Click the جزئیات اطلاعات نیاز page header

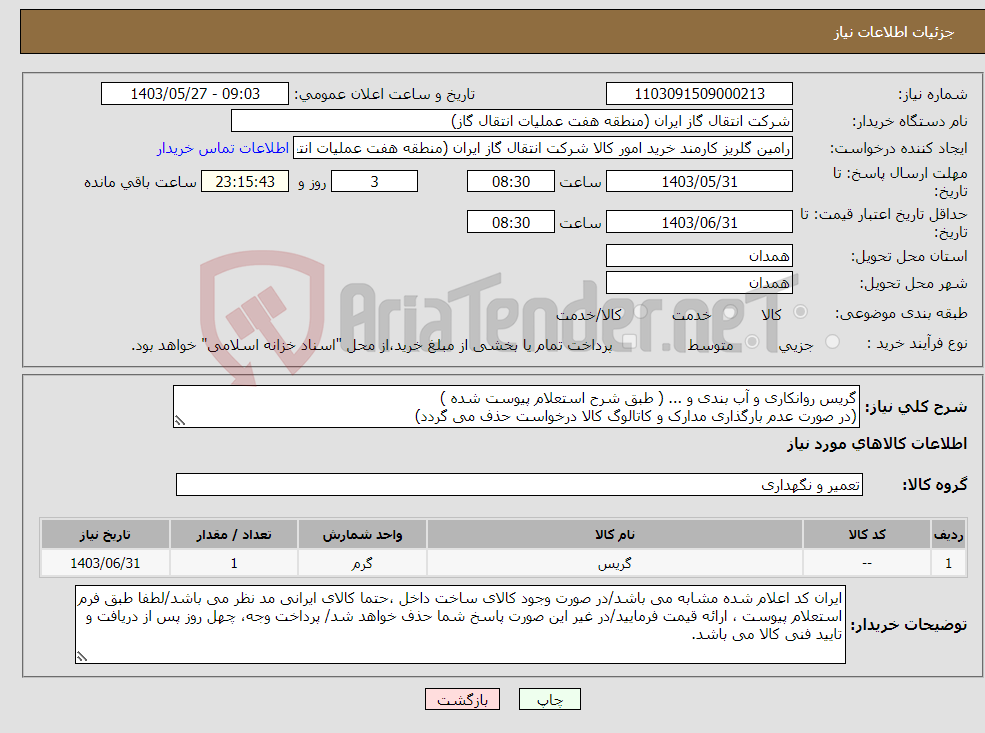coord(893,32)
